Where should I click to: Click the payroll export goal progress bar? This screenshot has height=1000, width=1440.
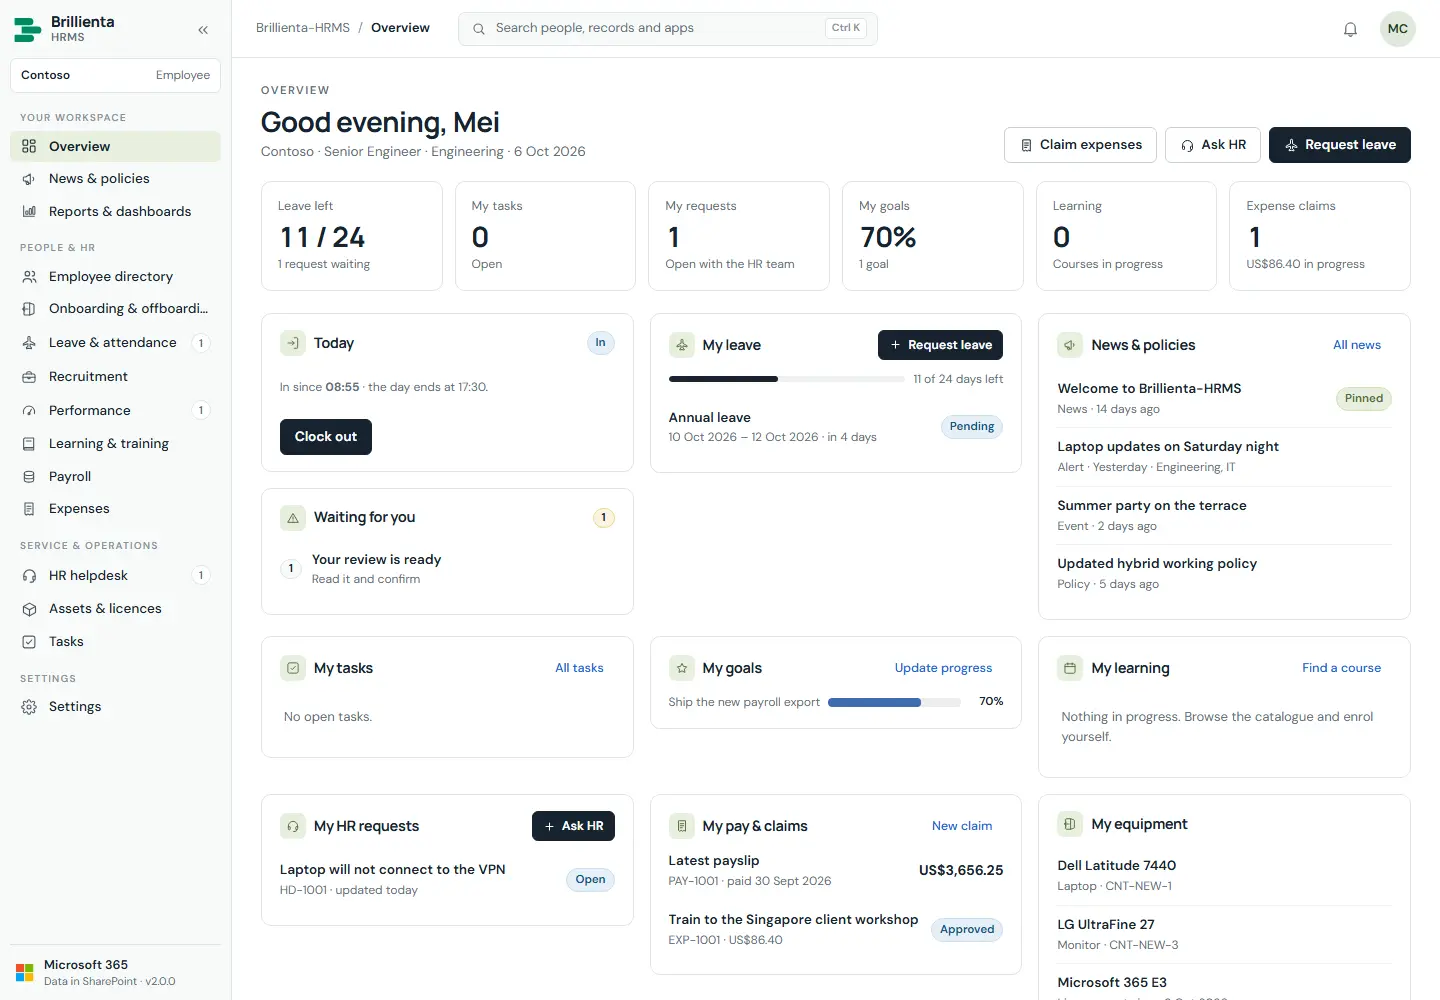point(894,702)
